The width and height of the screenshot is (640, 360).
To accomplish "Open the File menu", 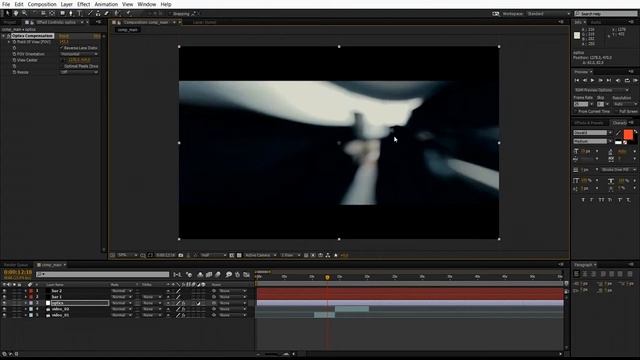I will (x=6, y=4).
